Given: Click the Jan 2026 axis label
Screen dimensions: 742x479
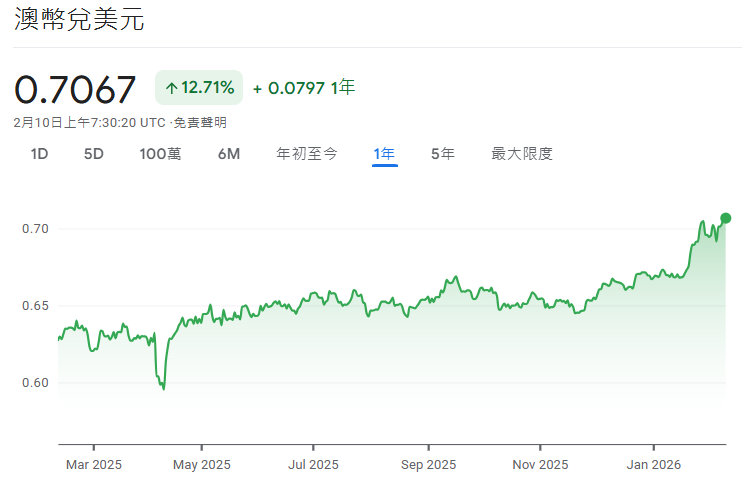Looking at the screenshot, I should (654, 465).
